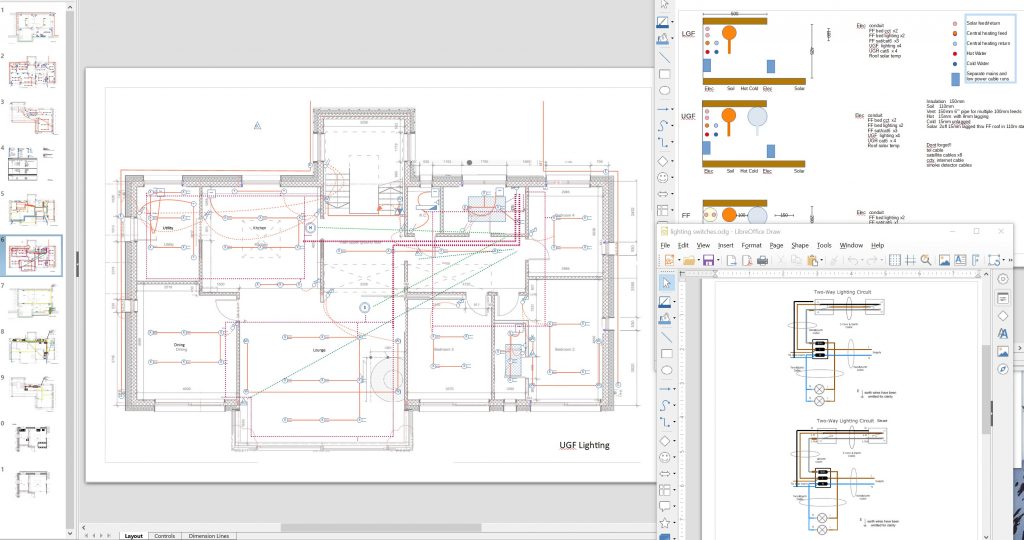Expand the Save dropdown arrow
The width and height of the screenshot is (1024, 540).
(x=718, y=260)
